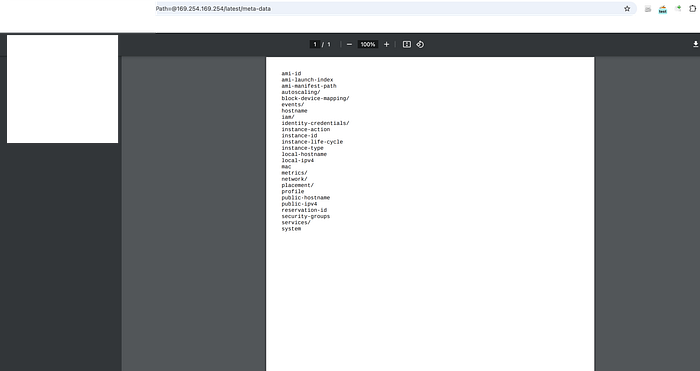The width and height of the screenshot is (700, 371).
Task: Click the extension icon with 'test' badge
Action: point(662,9)
